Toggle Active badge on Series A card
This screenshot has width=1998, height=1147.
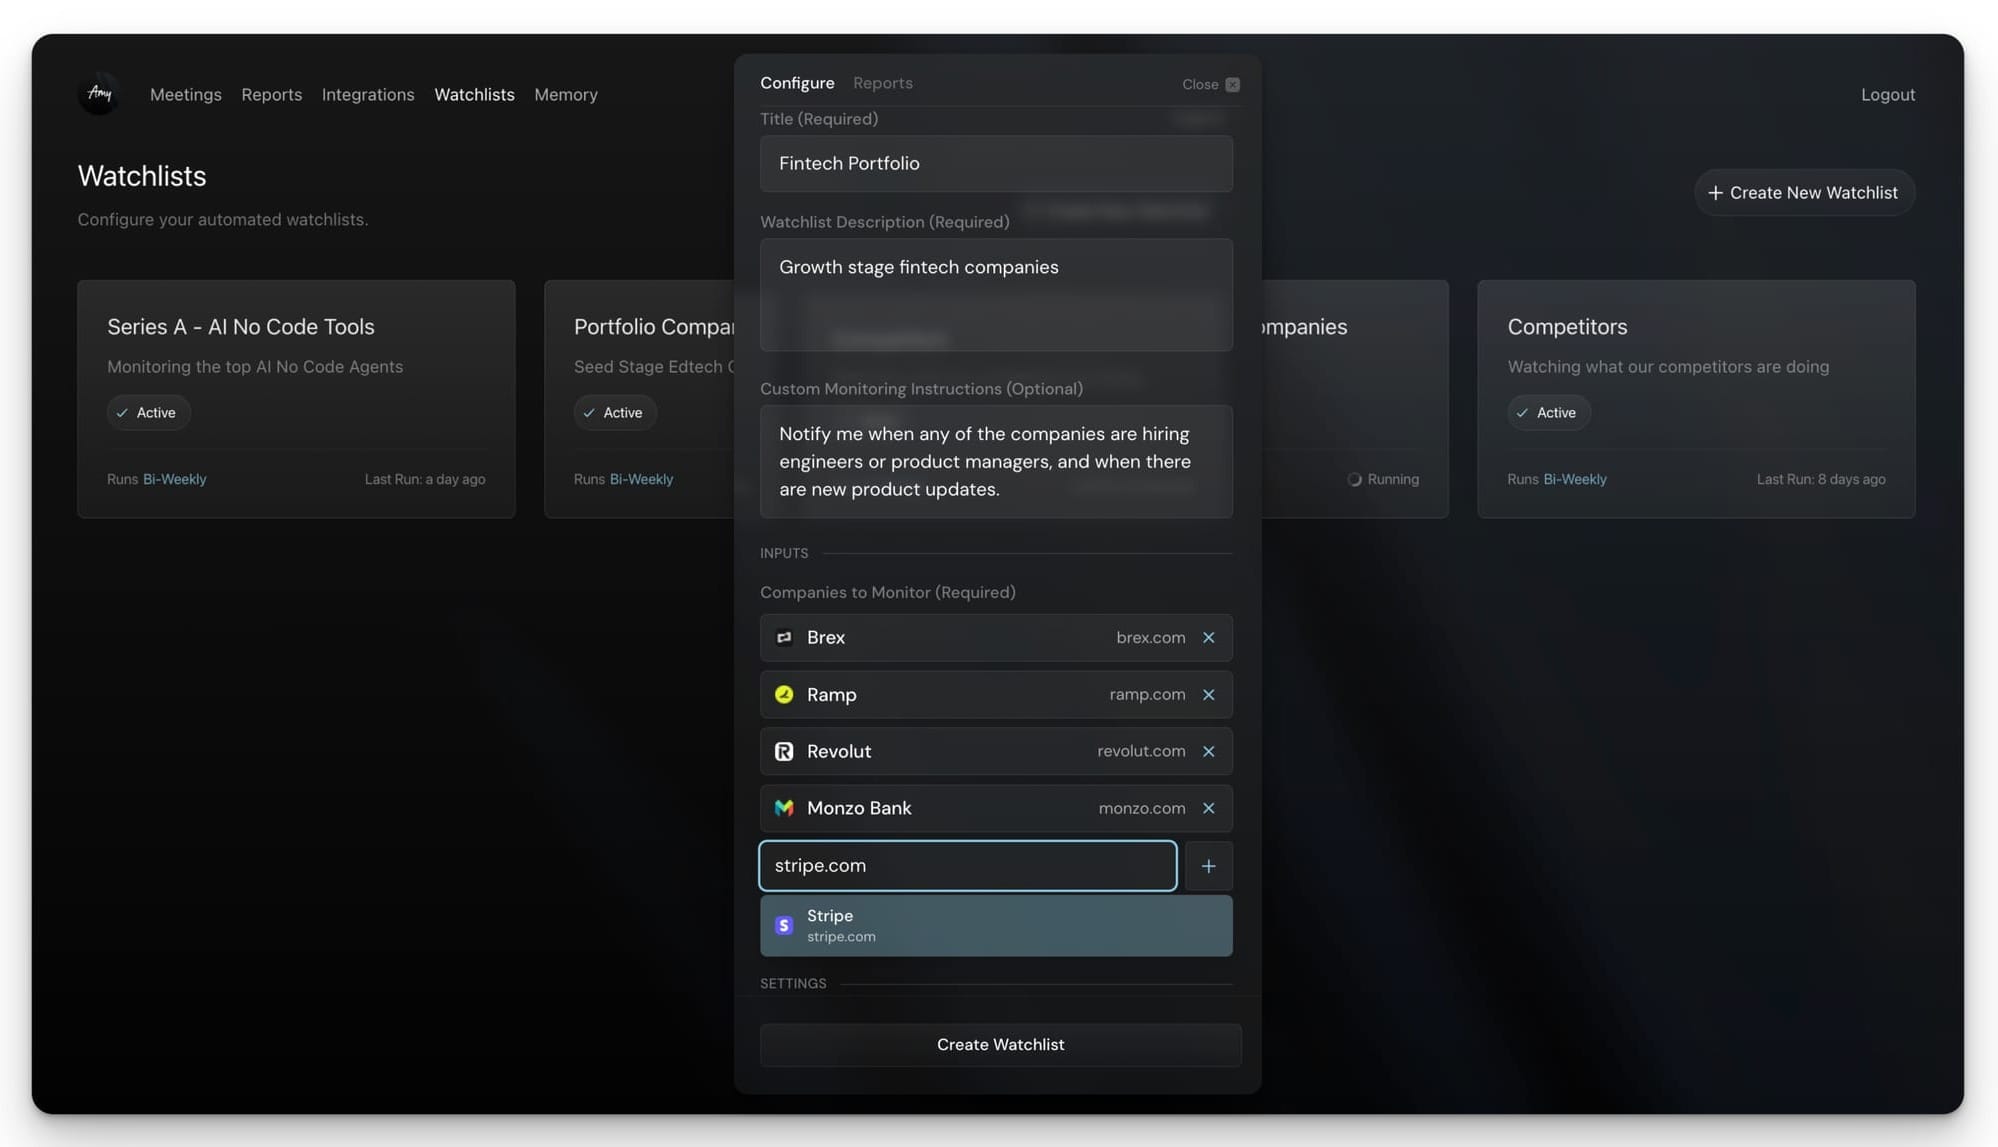pyautogui.click(x=147, y=413)
